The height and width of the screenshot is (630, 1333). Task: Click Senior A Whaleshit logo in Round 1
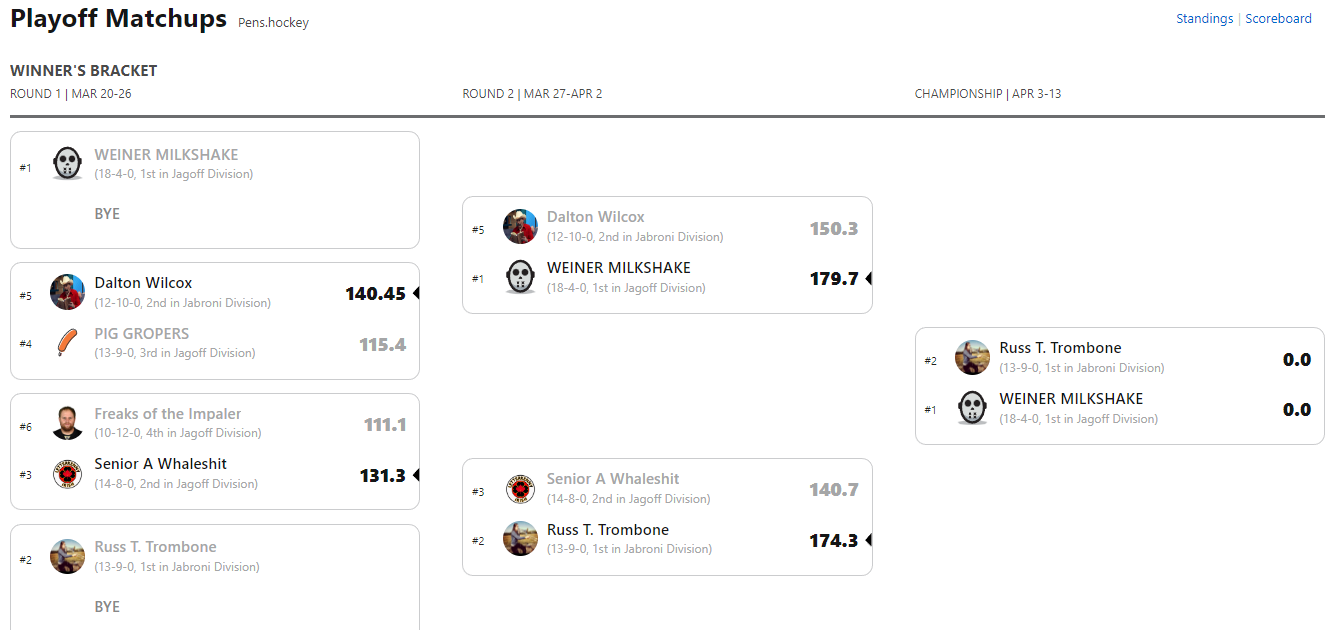67,474
